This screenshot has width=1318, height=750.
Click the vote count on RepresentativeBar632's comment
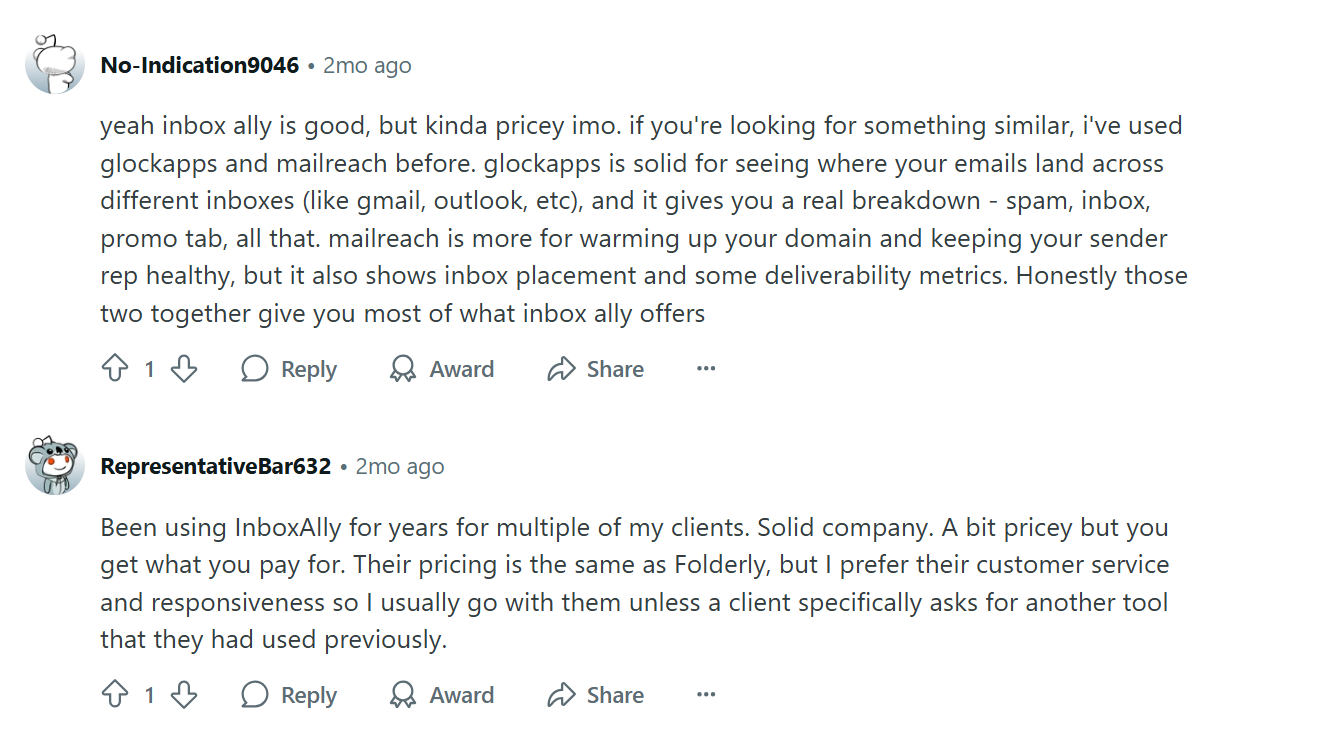tap(149, 695)
